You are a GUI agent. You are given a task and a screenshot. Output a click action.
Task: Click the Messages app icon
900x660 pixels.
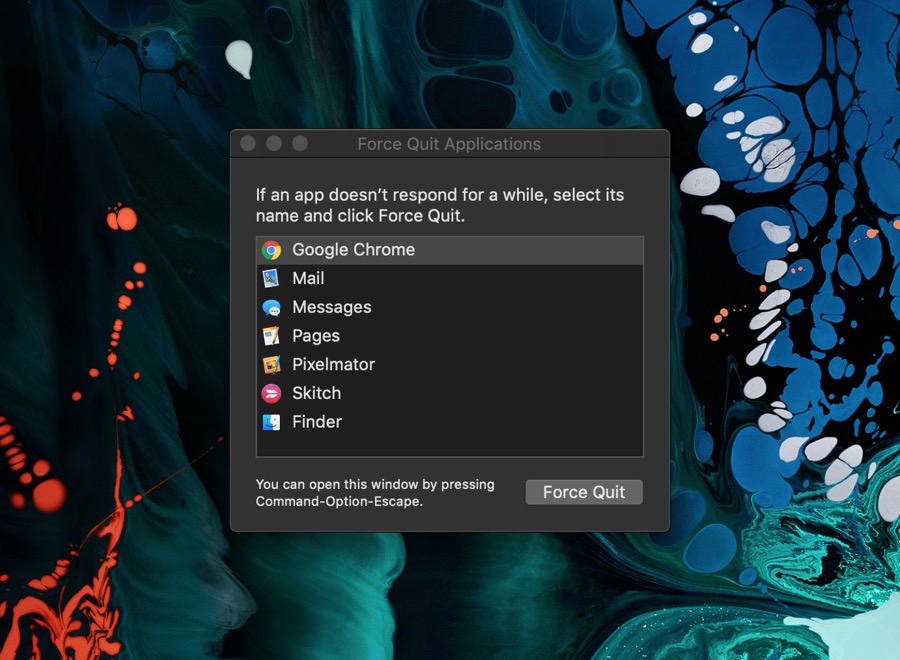pos(271,308)
